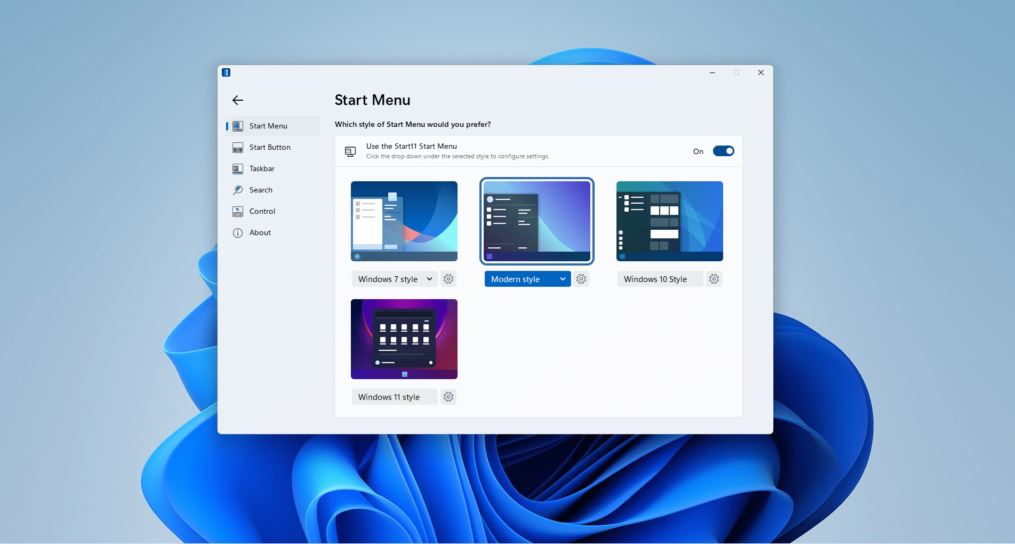Open settings gear for Modern style
This screenshot has width=1015, height=544.
pyautogui.click(x=581, y=279)
